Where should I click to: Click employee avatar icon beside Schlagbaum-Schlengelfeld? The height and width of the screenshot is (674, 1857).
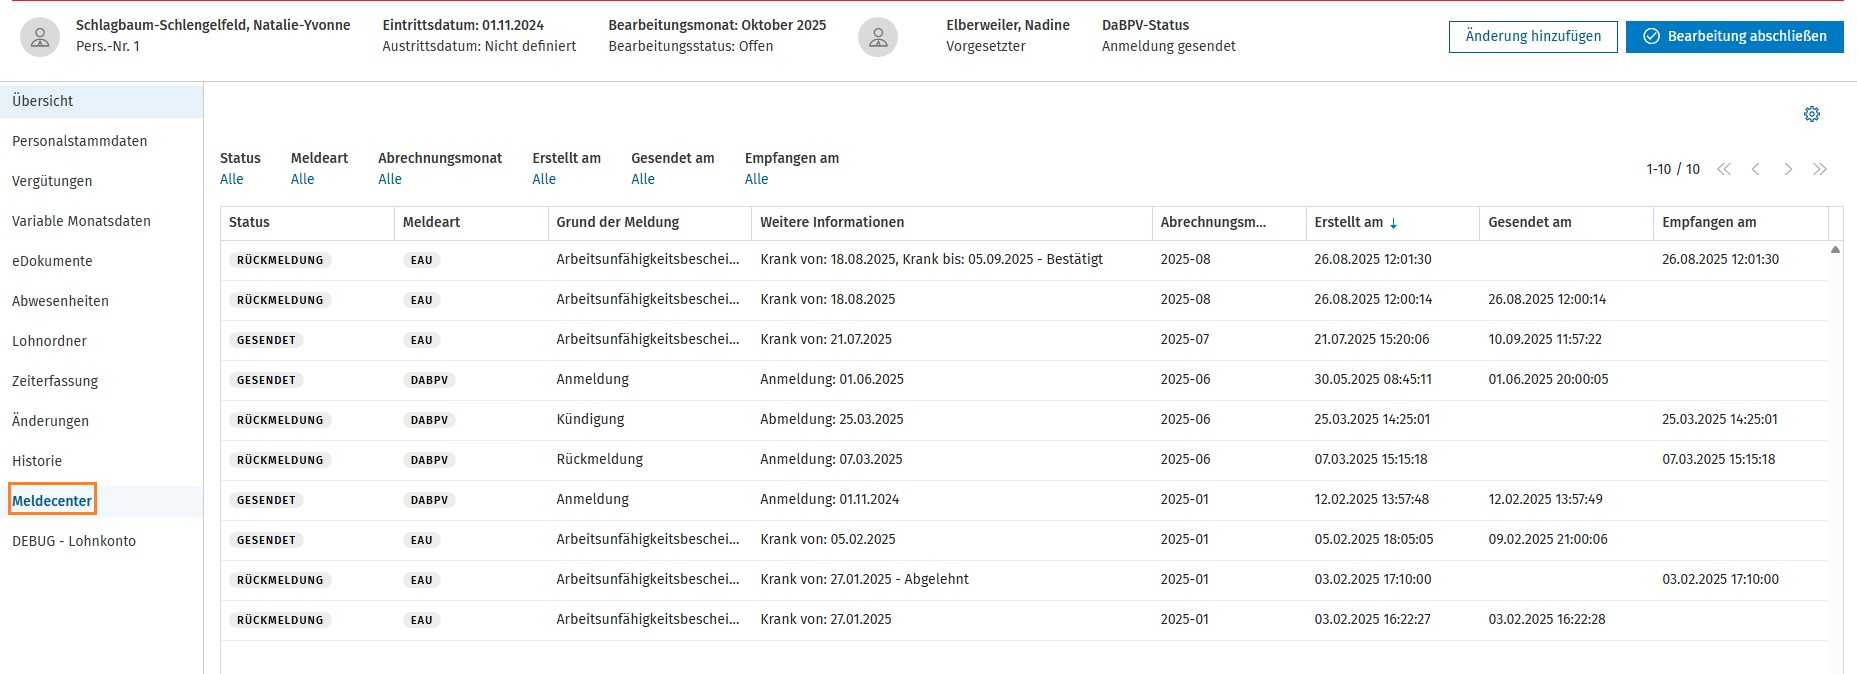(x=40, y=37)
